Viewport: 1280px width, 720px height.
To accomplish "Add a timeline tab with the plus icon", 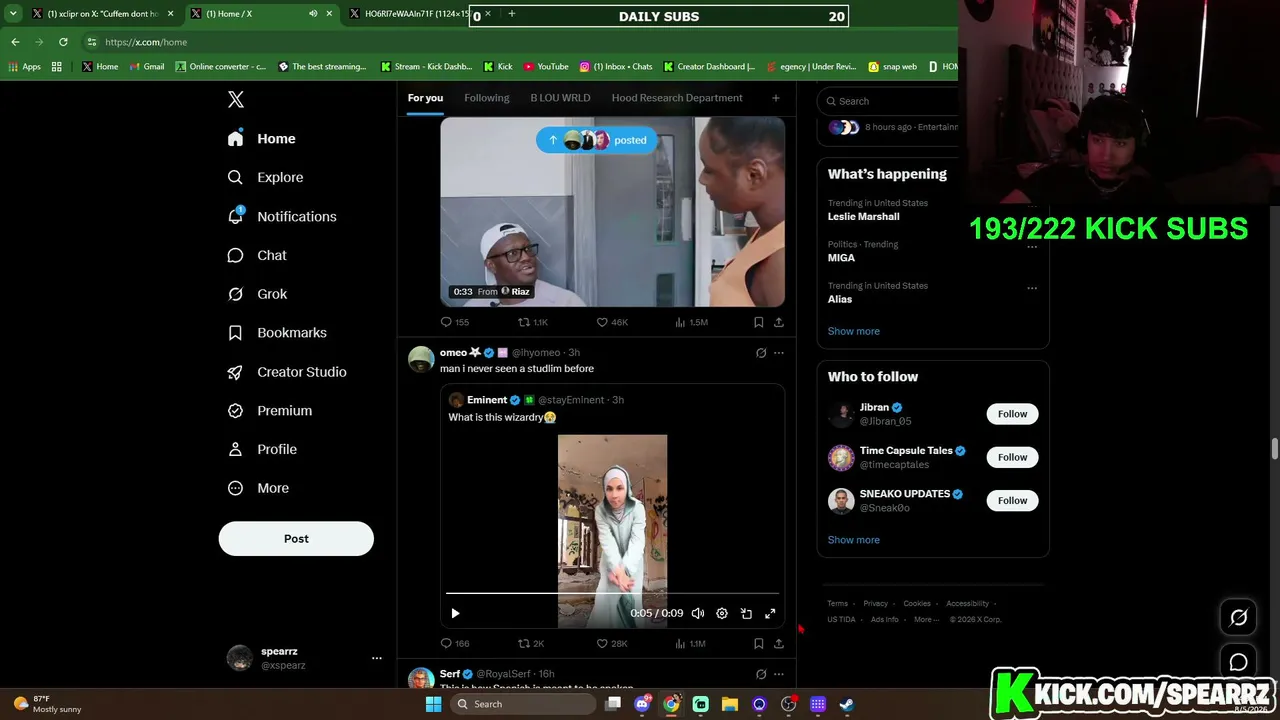I will click(x=775, y=98).
